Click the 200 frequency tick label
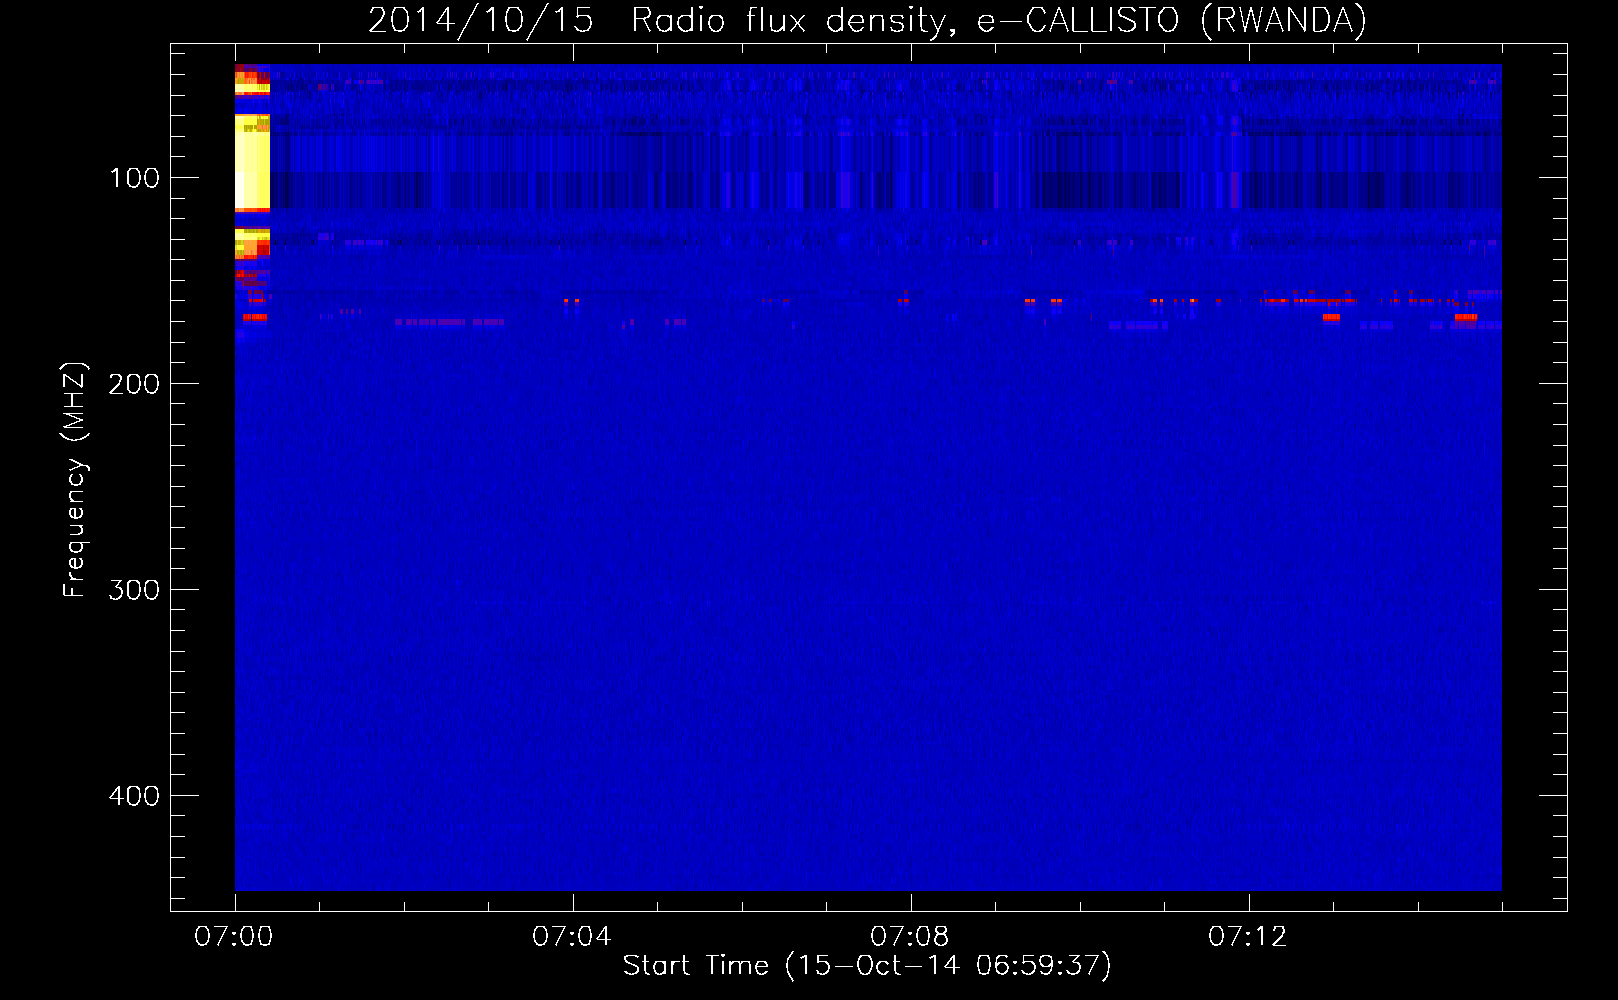The width and height of the screenshot is (1618, 1000). (x=134, y=384)
